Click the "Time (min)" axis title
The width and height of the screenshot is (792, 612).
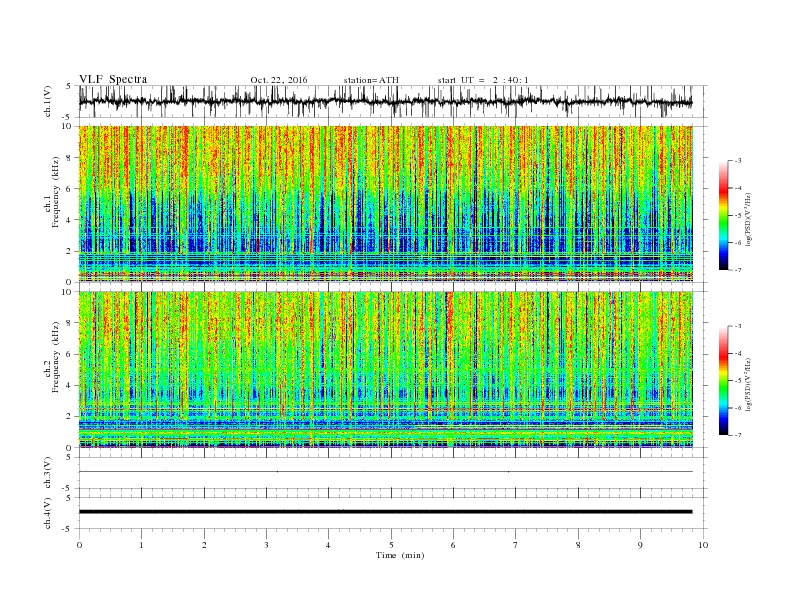click(400, 555)
